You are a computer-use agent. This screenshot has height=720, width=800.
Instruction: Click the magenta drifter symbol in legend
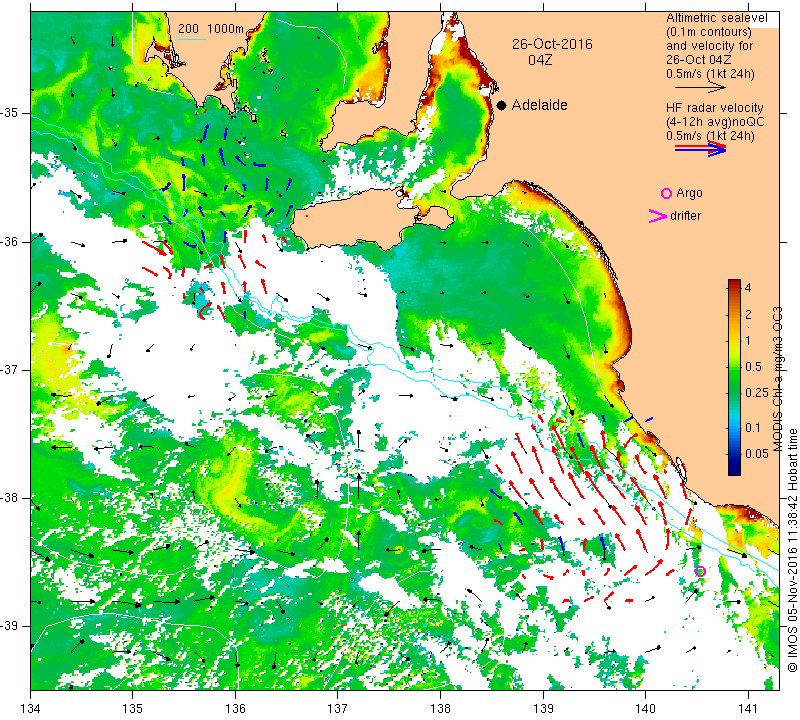pyautogui.click(x=658, y=216)
